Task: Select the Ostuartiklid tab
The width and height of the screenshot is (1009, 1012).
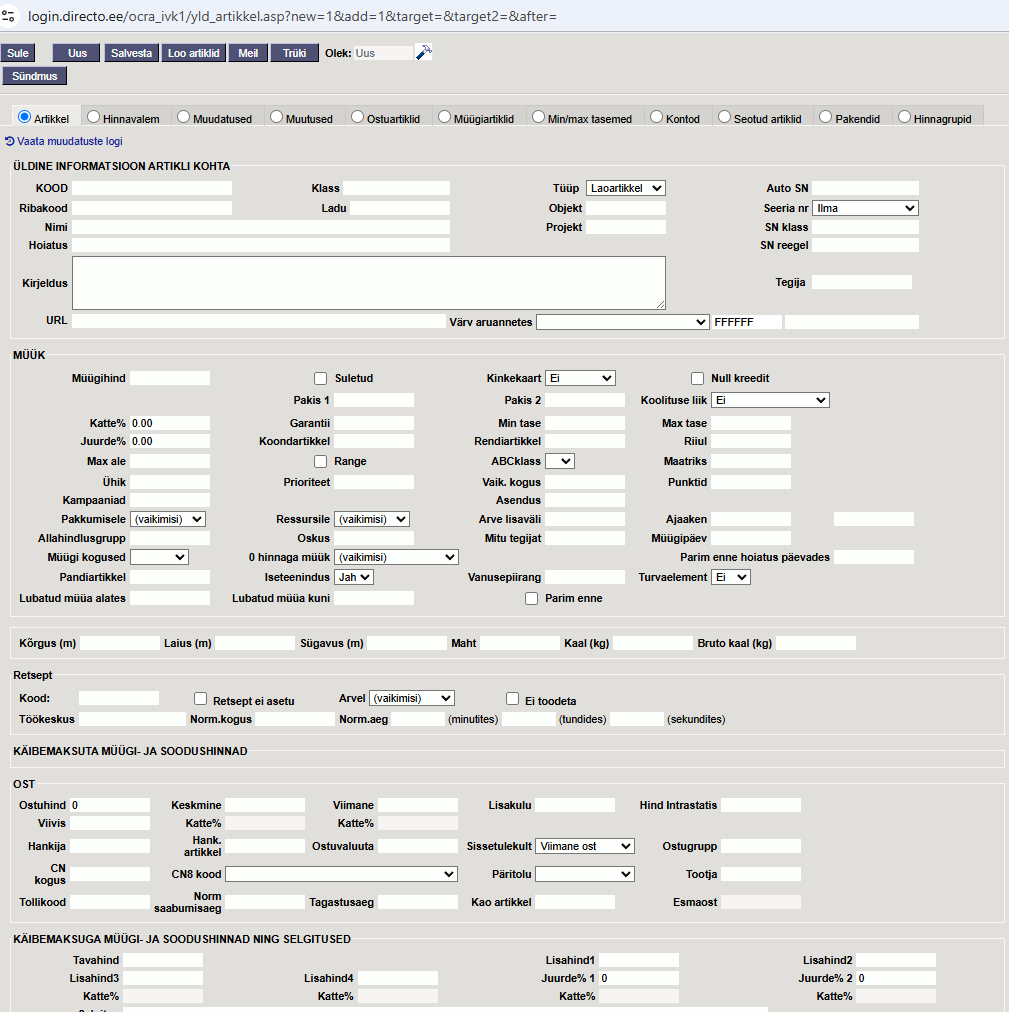Action: 385,118
